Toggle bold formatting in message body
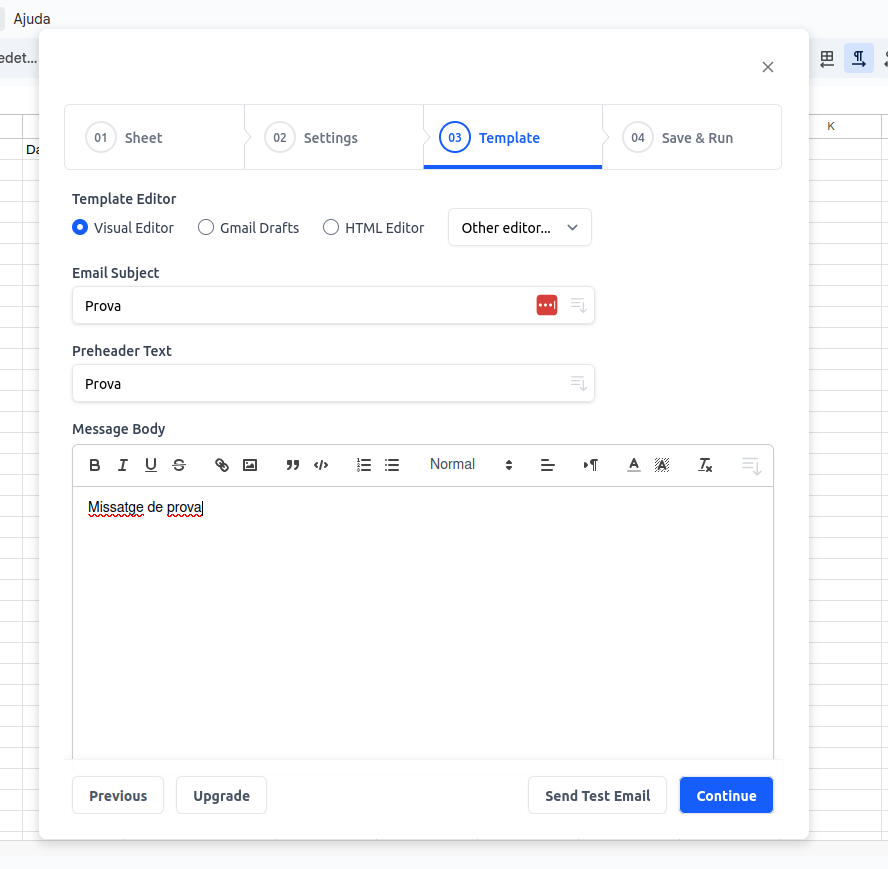This screenshot has height=869, width=888. pyautogui.click(x=95, y=465)
